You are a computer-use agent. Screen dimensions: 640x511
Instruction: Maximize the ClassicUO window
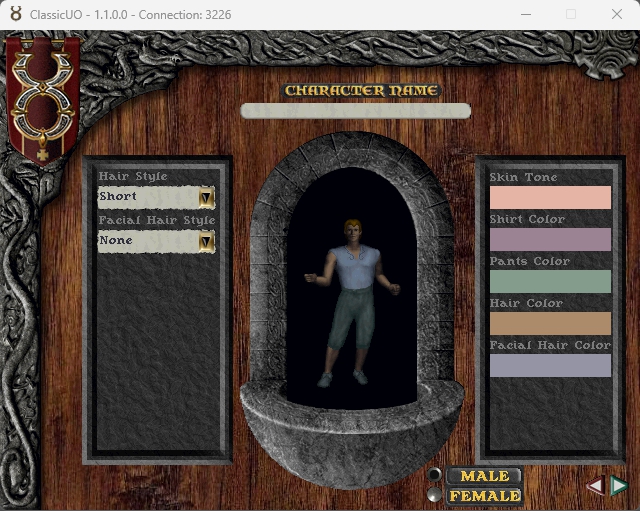pyautogui.click(x=571, y=14)
